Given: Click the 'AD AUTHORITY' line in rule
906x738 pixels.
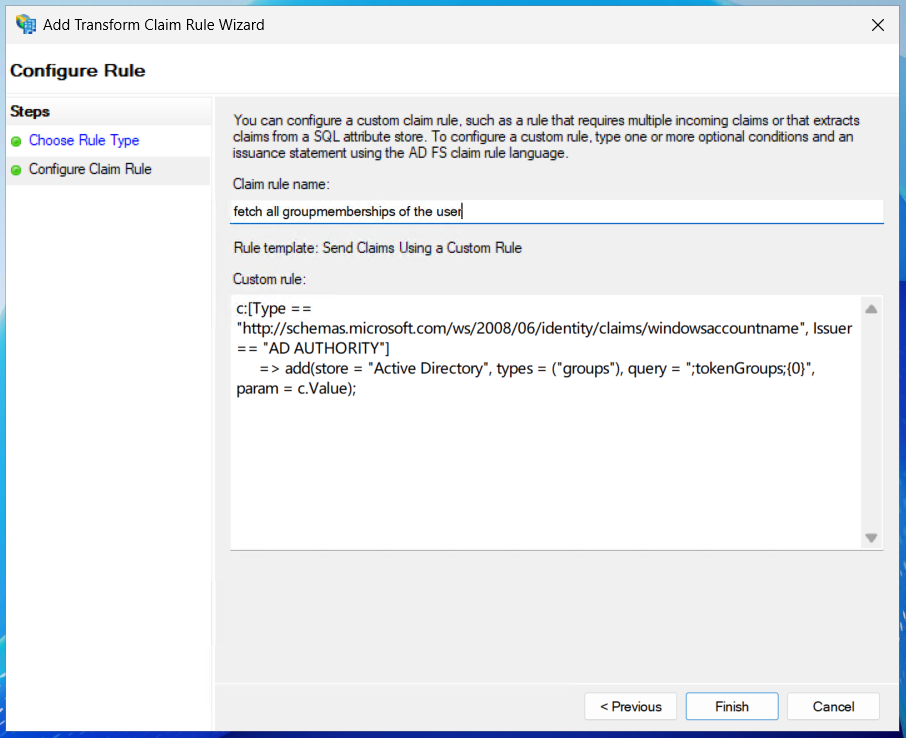Looking at the screenshot, I should pyautogui.click(x=313, y=348).
